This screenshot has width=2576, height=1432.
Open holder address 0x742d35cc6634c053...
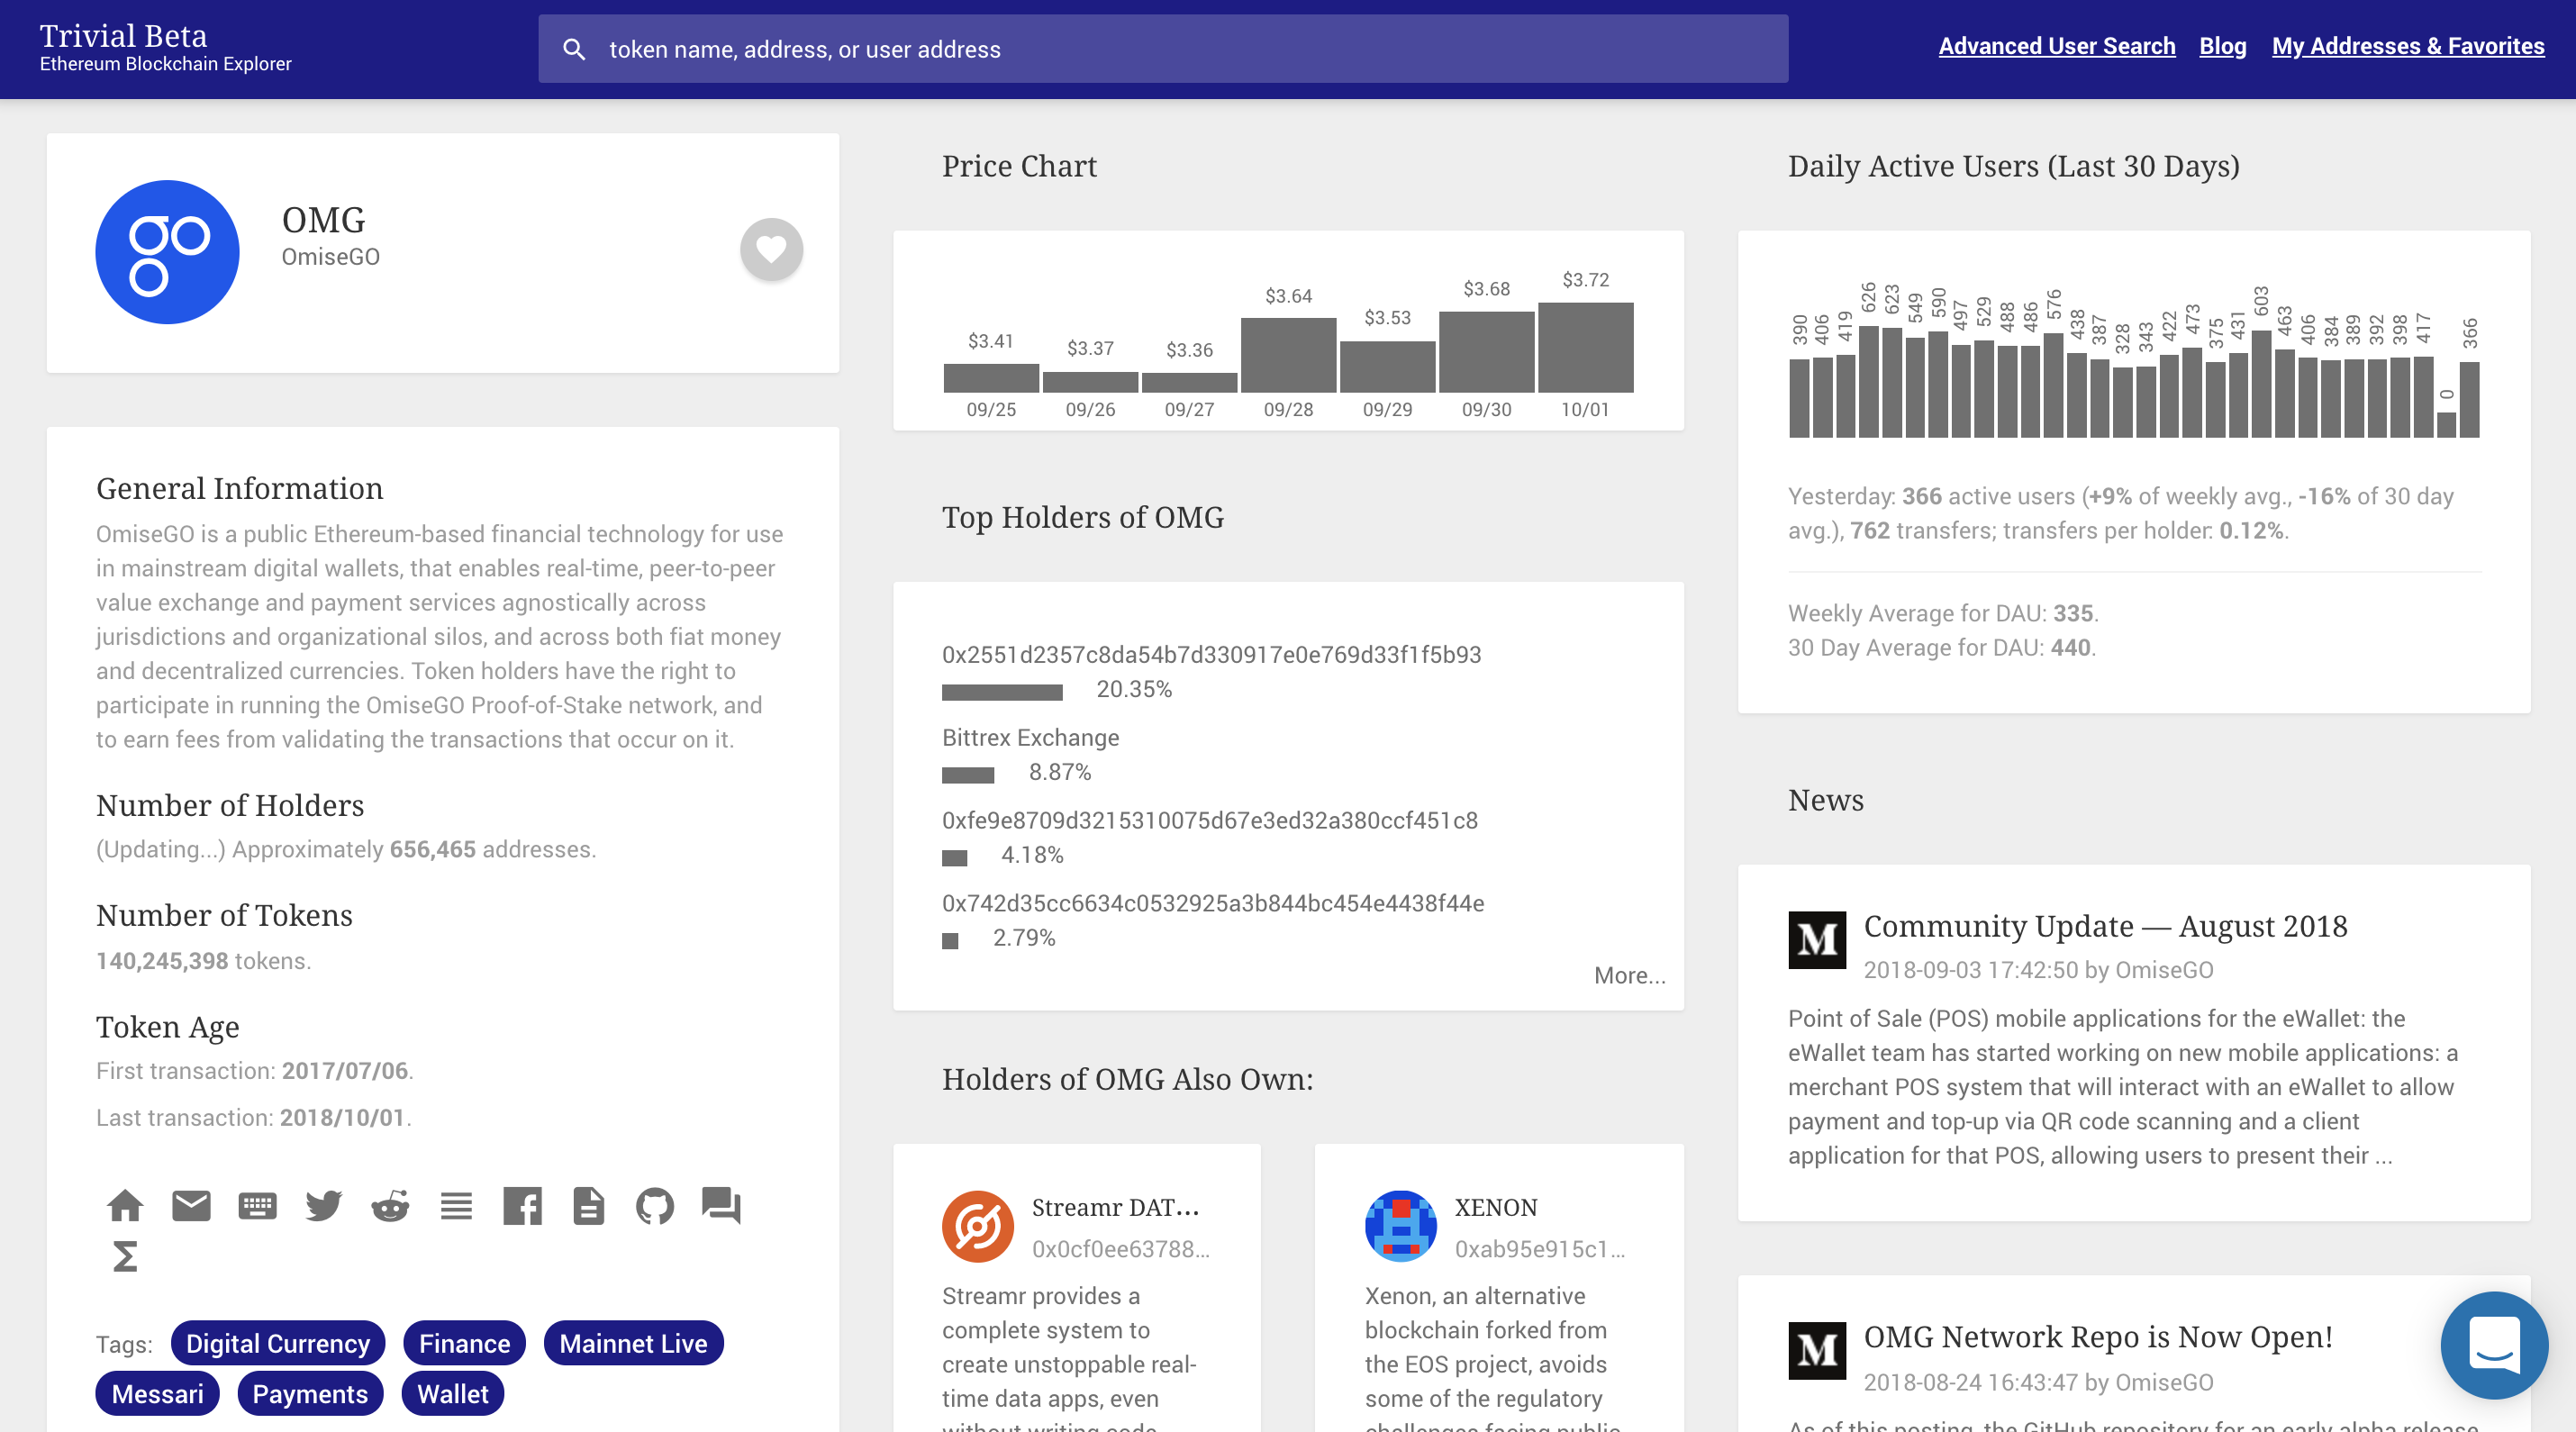point(1213,904)
